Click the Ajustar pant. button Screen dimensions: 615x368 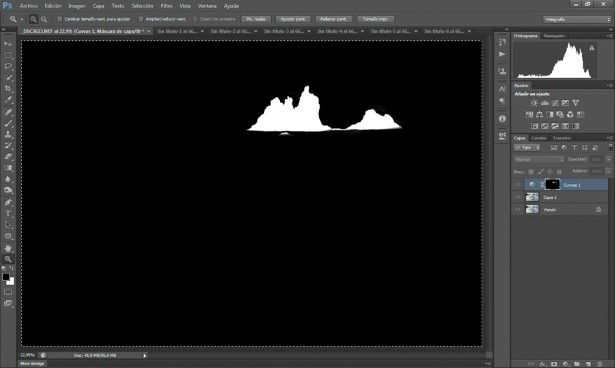[x=293, y=19]
